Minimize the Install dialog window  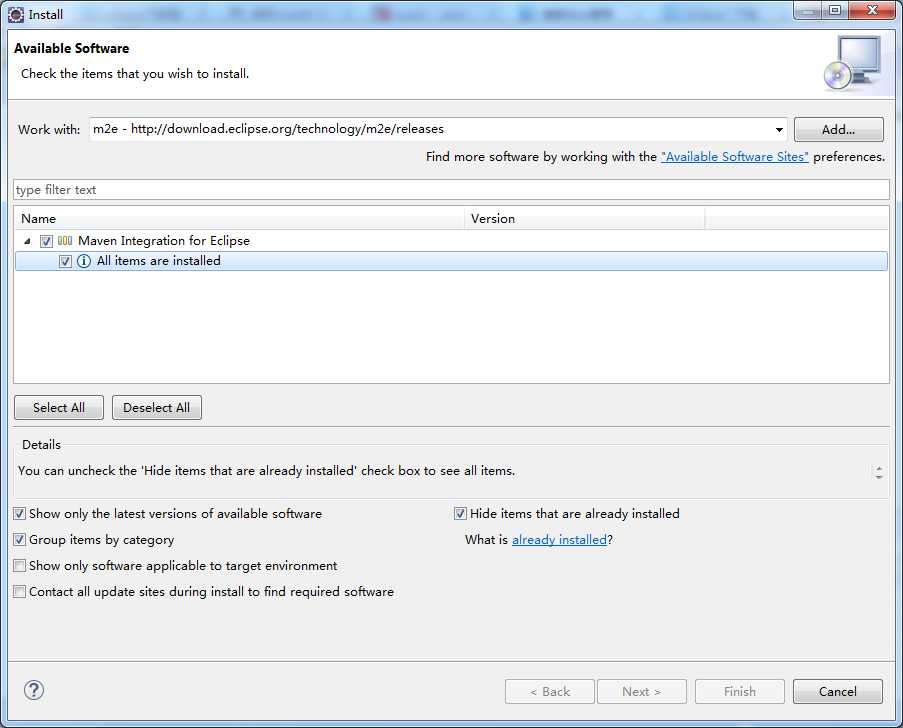[808, 10]
